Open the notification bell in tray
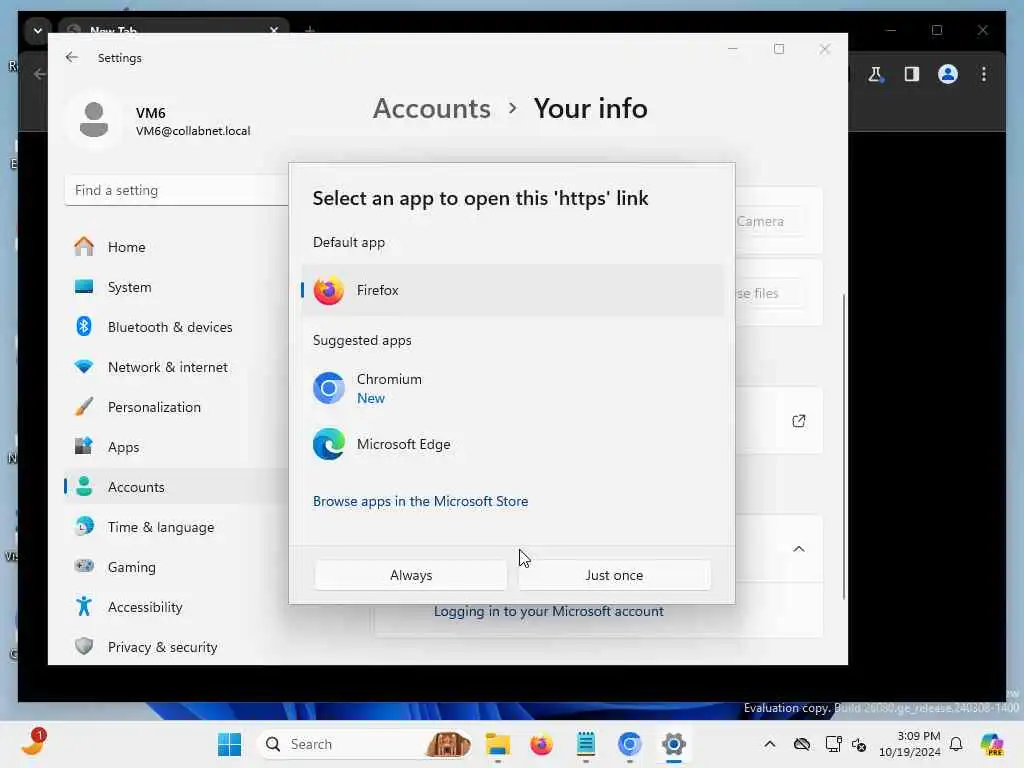Image resolution: width=1024 pixels, height=768 pixels. tap(956, 744)
